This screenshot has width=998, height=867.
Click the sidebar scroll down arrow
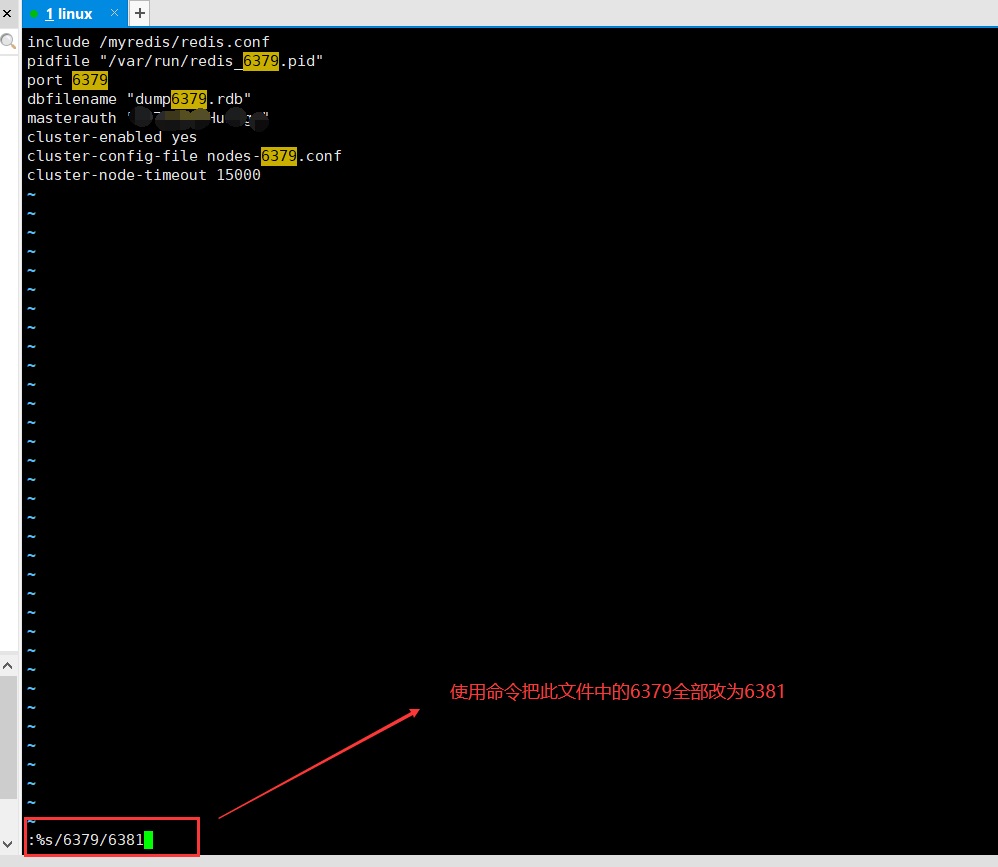8,844
